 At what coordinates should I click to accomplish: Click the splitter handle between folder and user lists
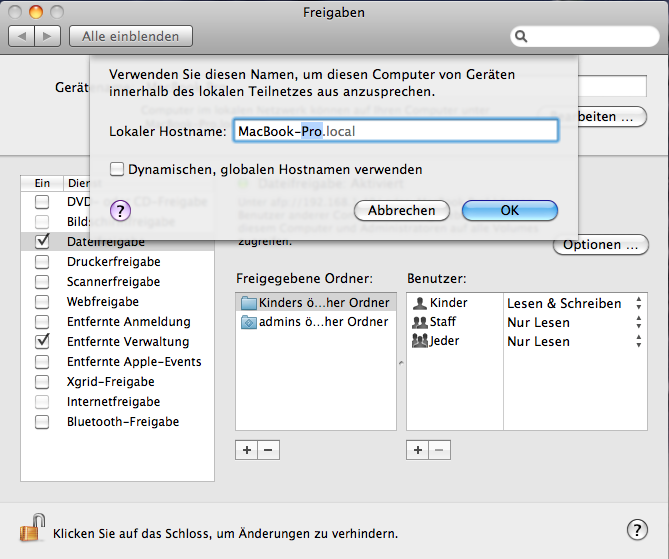[401, 363]
